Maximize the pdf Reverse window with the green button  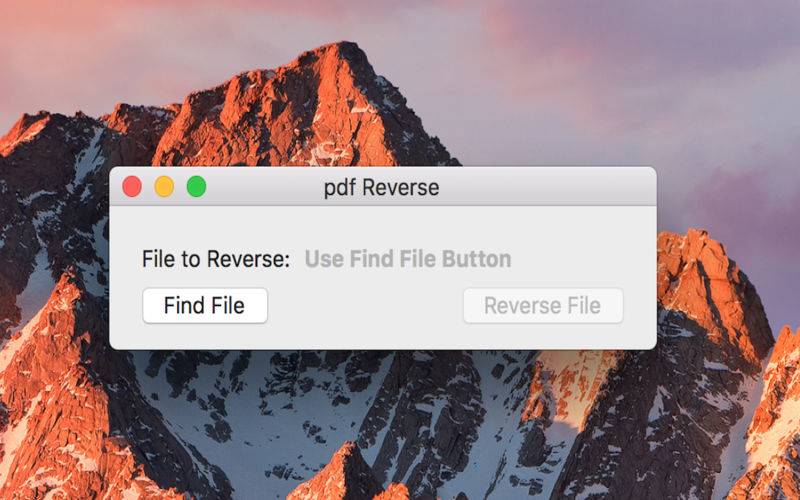pyautogui.click(x=196, y=187)
